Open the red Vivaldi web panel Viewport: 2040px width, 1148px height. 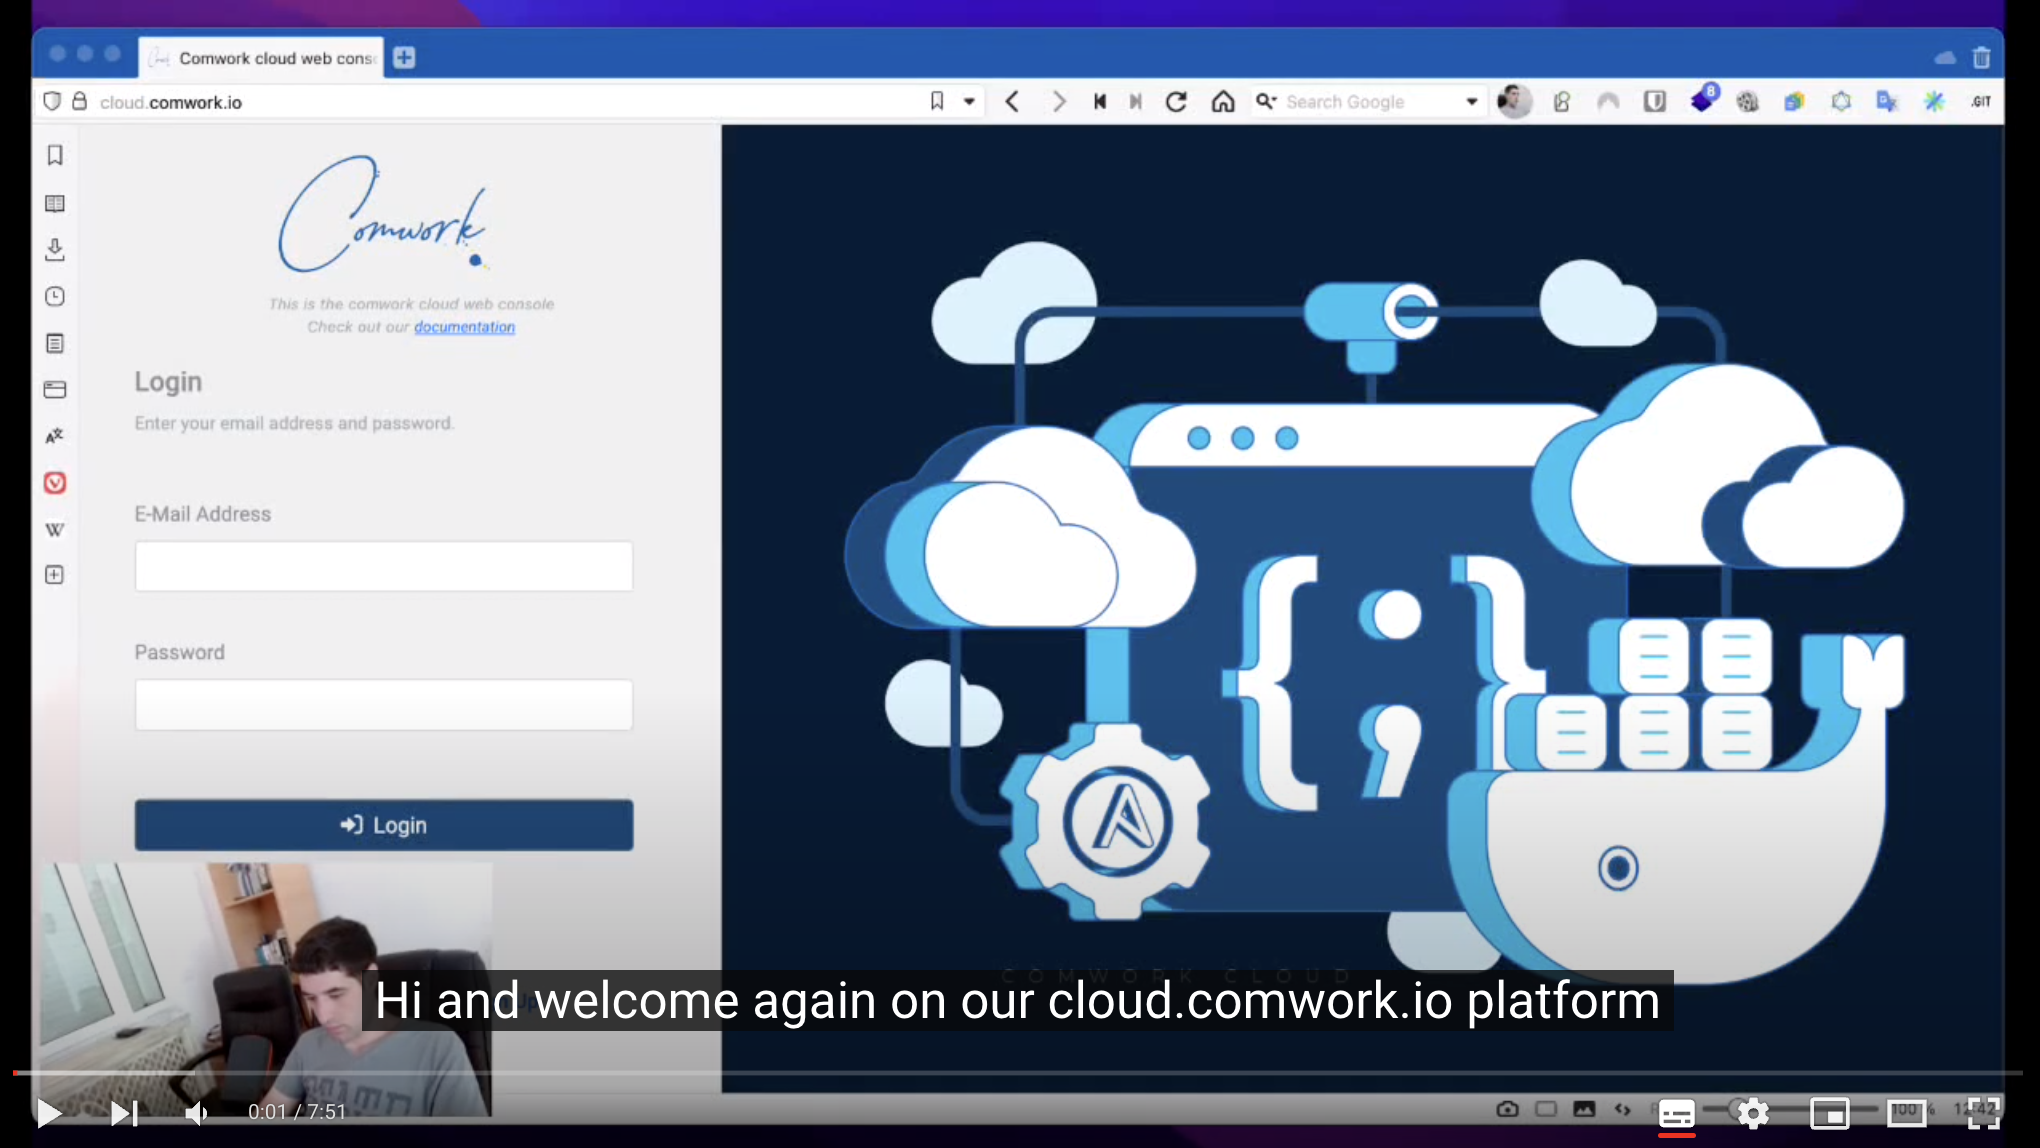pos(55,483)
